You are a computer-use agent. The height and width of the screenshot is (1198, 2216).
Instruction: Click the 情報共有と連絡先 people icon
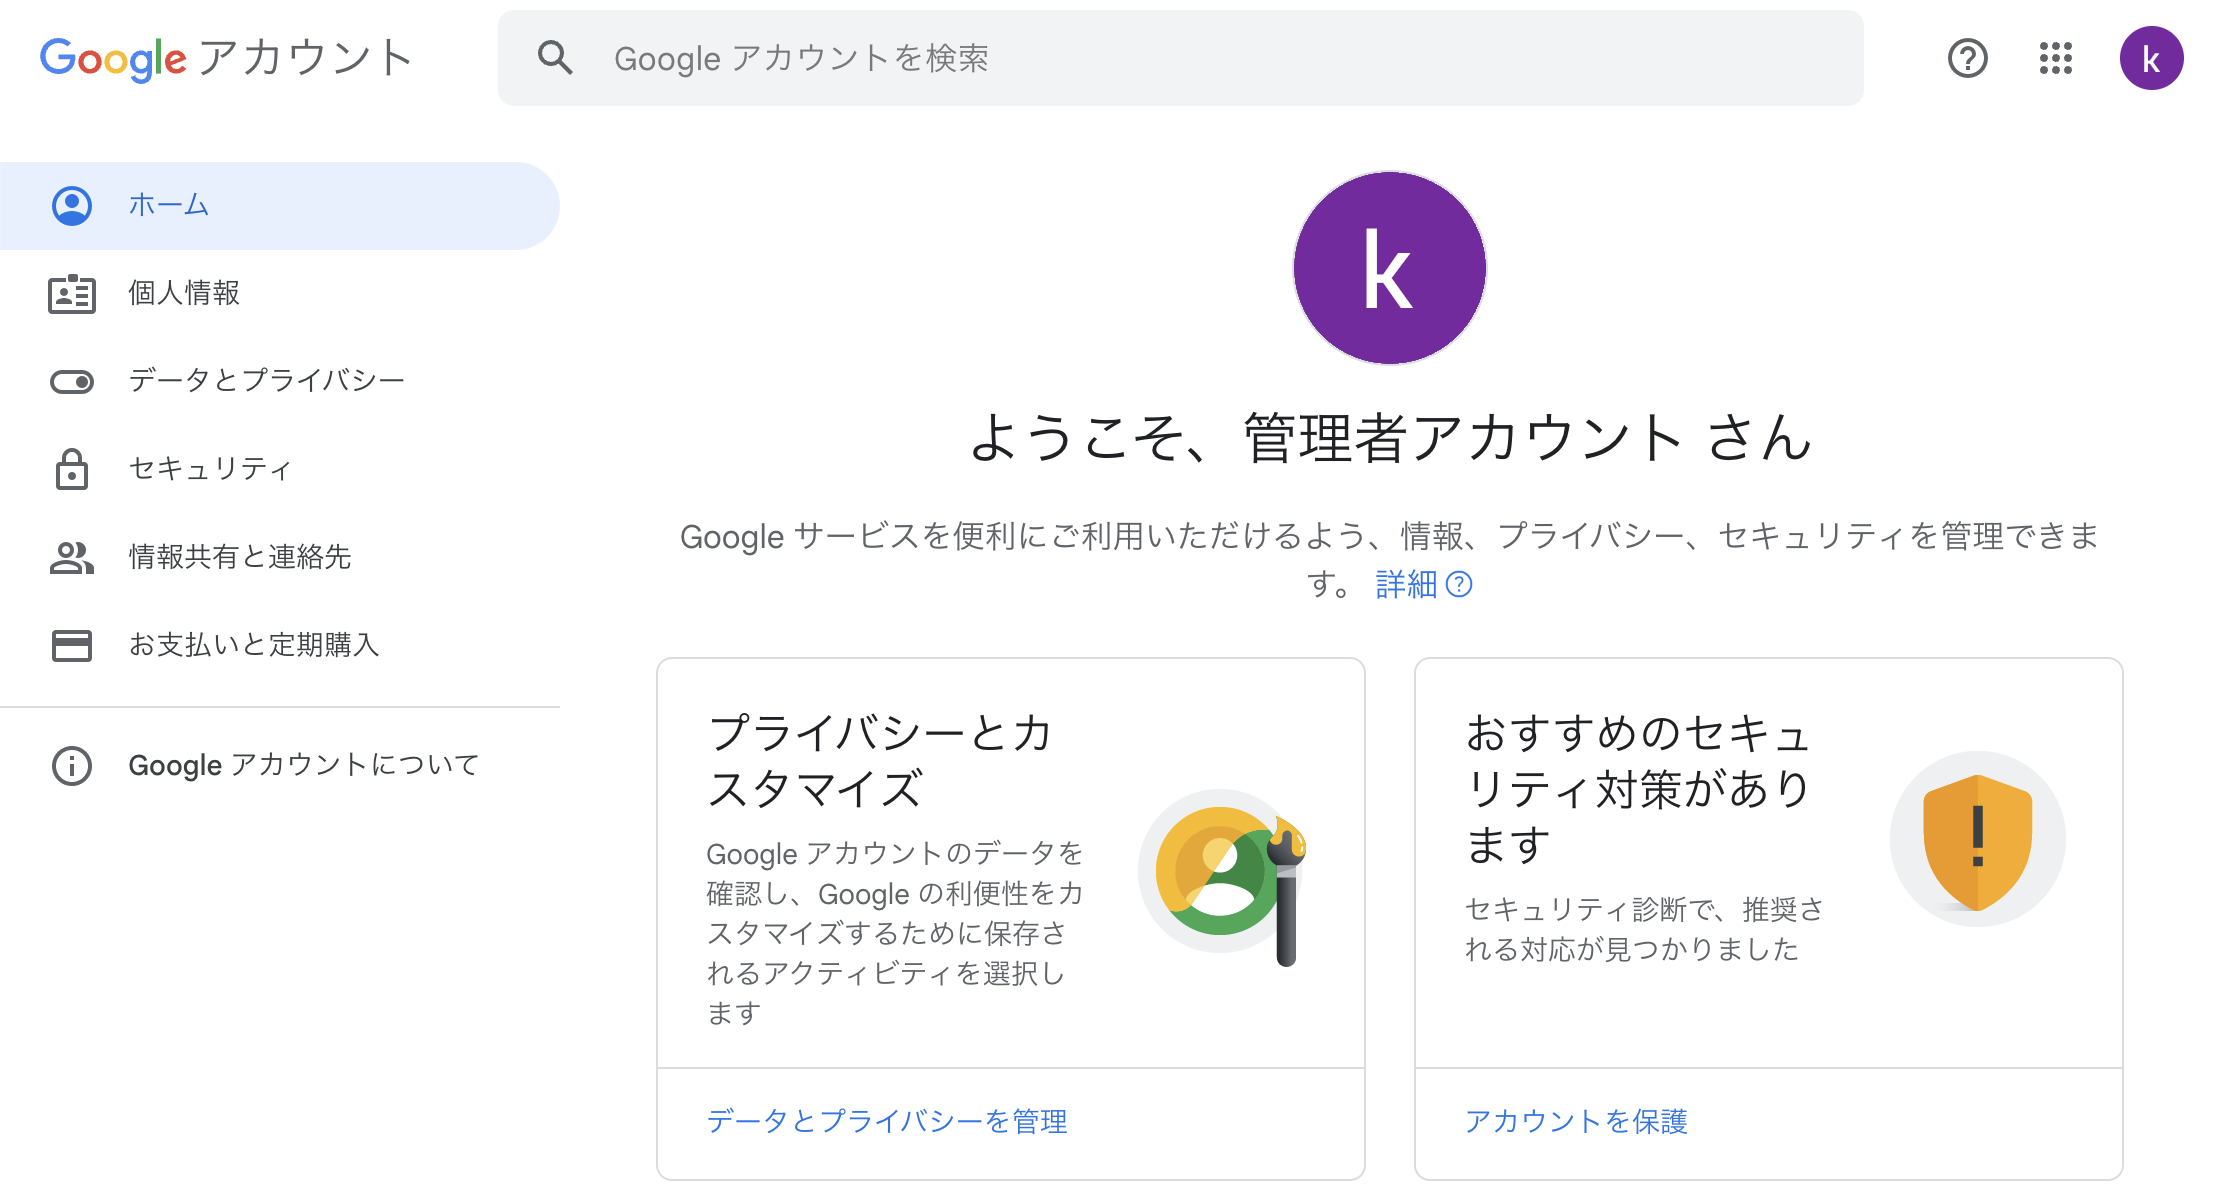[x=72, y=558]
